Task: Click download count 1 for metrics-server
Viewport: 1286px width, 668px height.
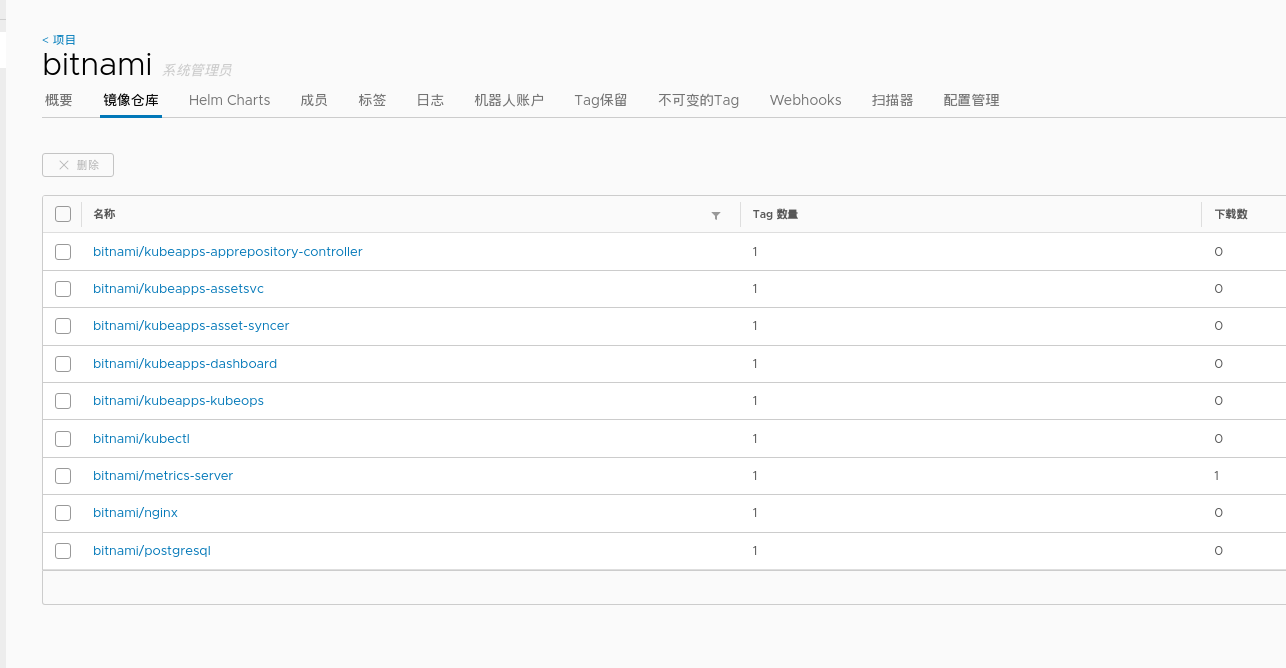Action: coord(1217,476)
